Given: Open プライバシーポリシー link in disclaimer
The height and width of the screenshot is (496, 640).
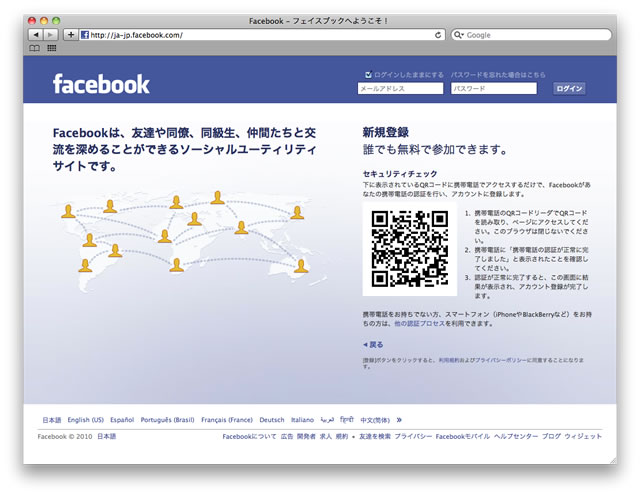Looking at the screenshot, I should tap(501, 360).
